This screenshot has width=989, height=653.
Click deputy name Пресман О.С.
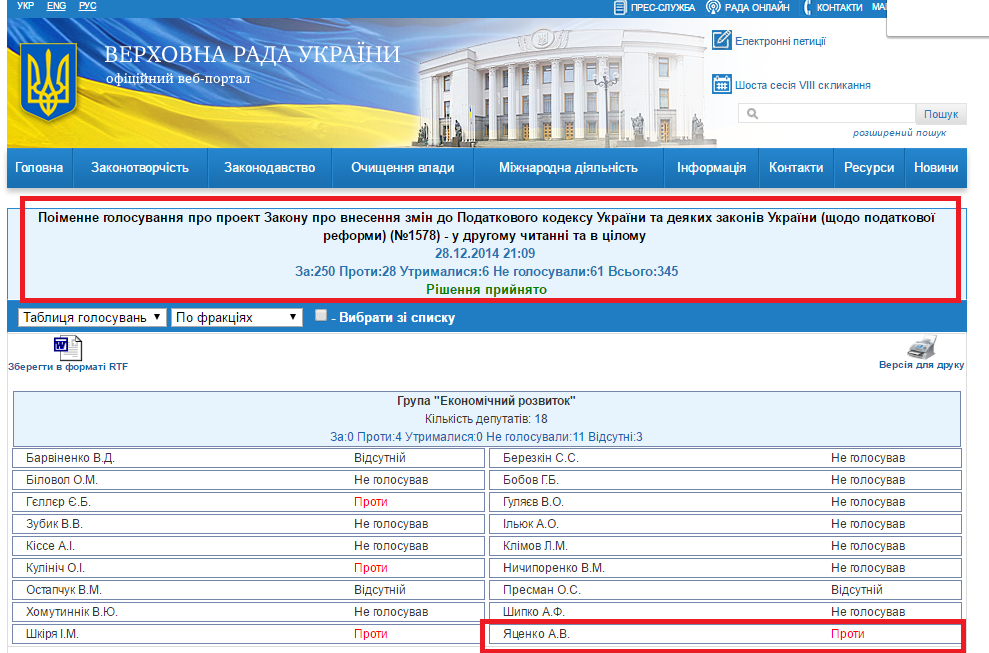pyautogui.click(x=542, y=591)
